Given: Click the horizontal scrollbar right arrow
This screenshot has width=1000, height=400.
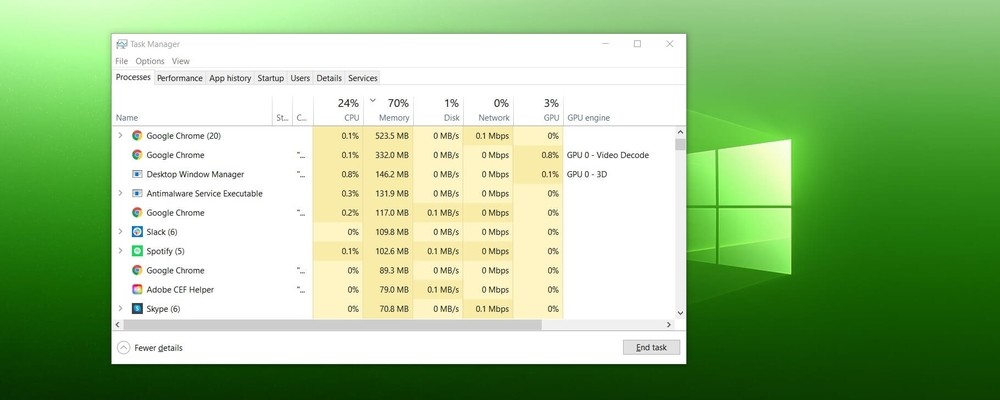Looking at the screenshot, I should coord(669,325).
